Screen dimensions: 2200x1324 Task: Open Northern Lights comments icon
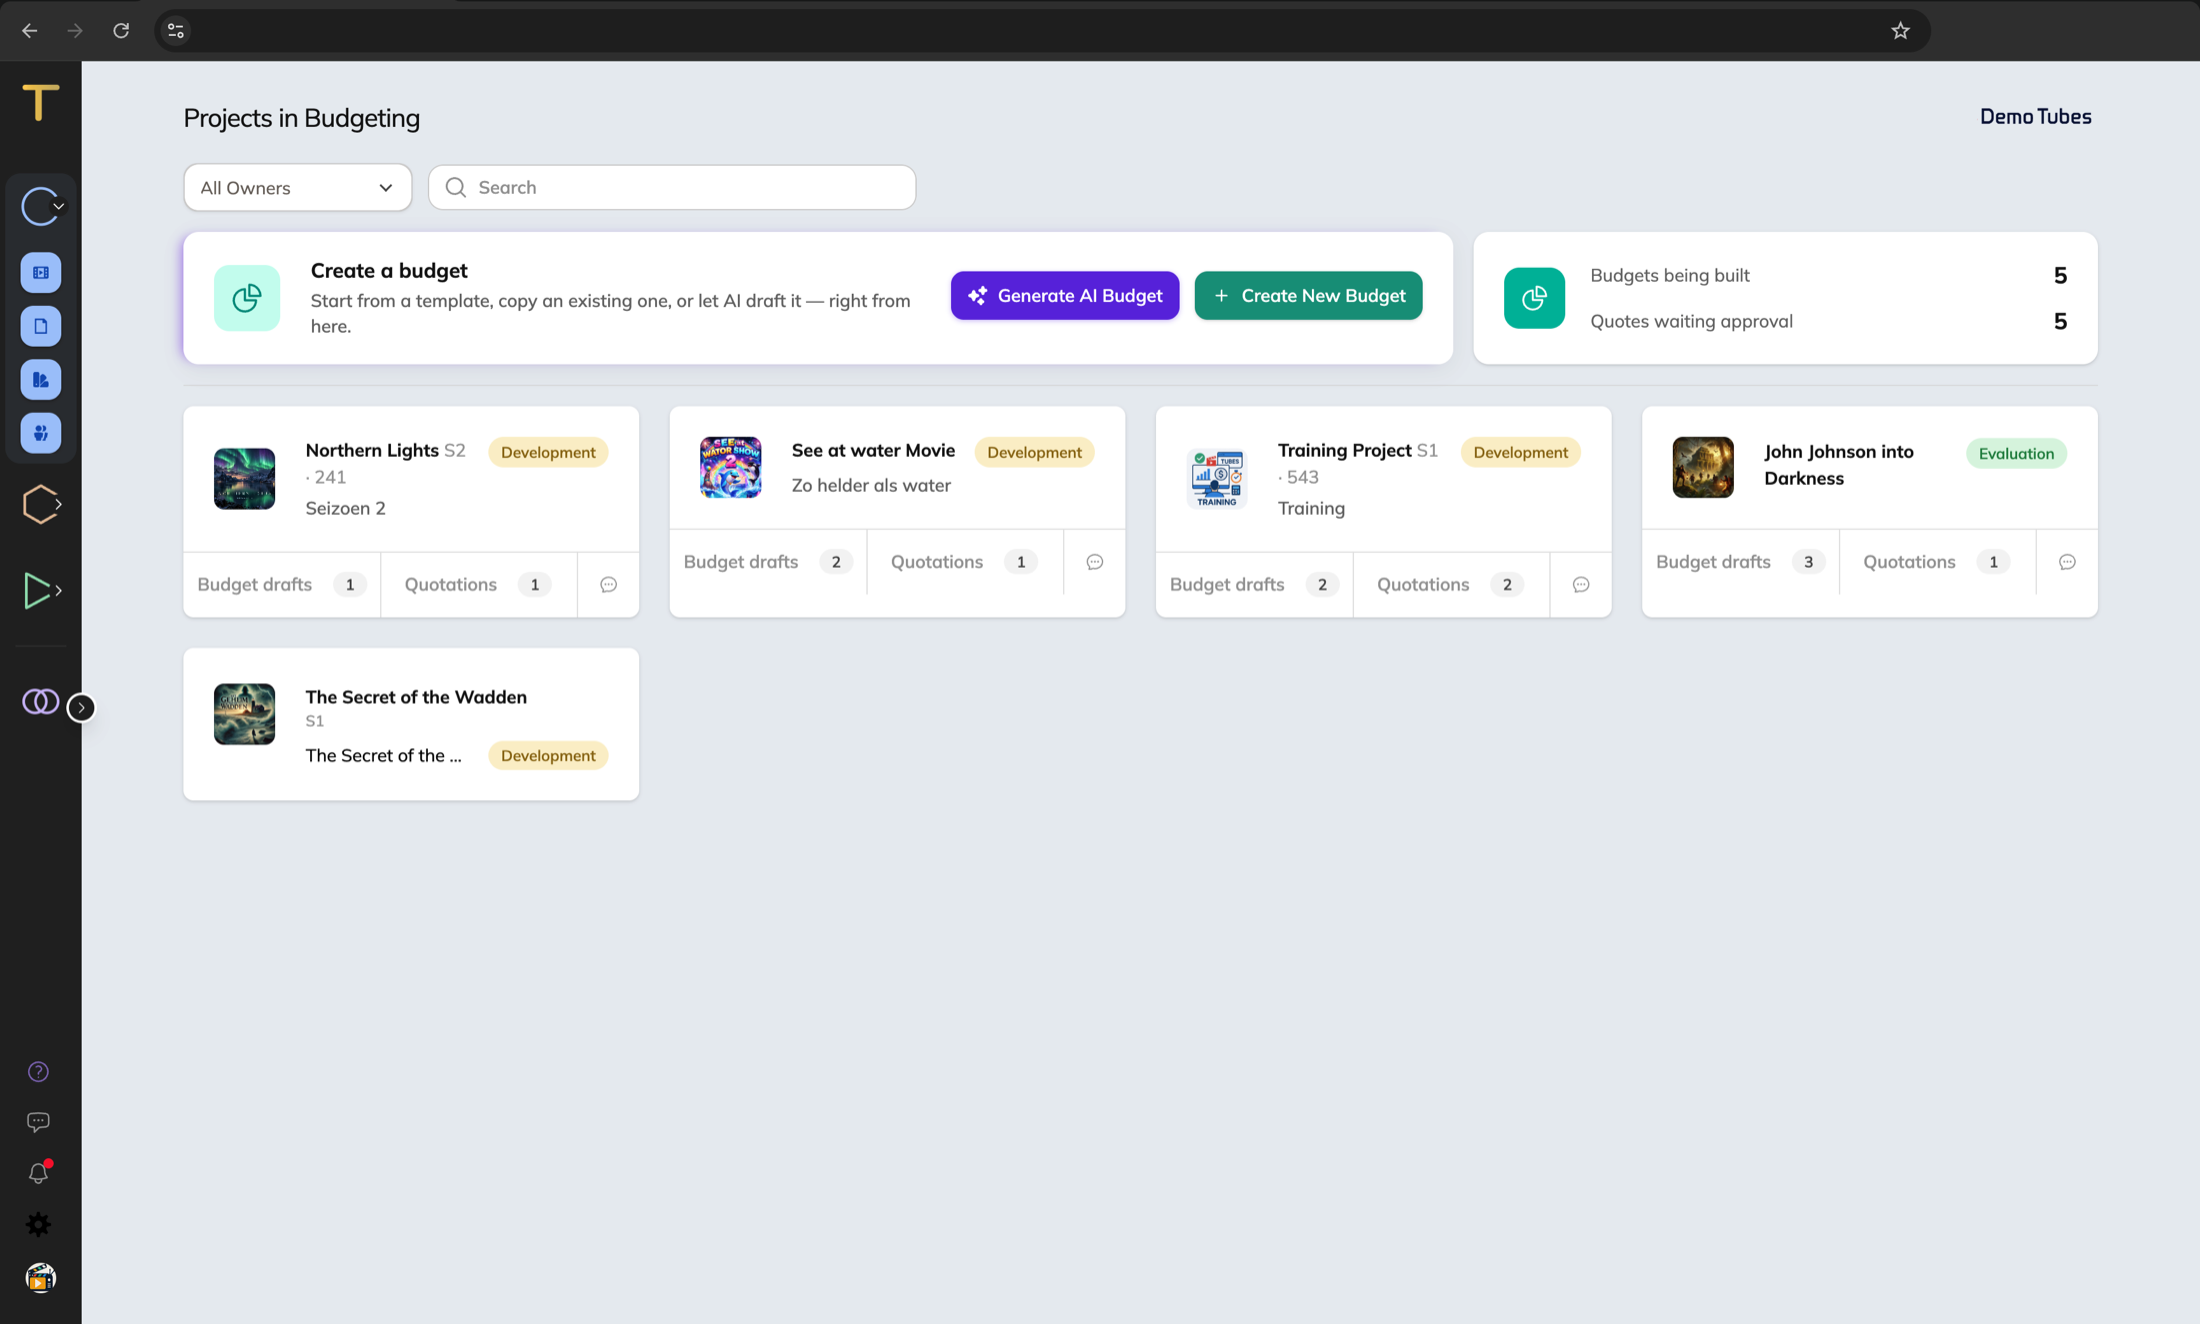(x=608, y=585)
